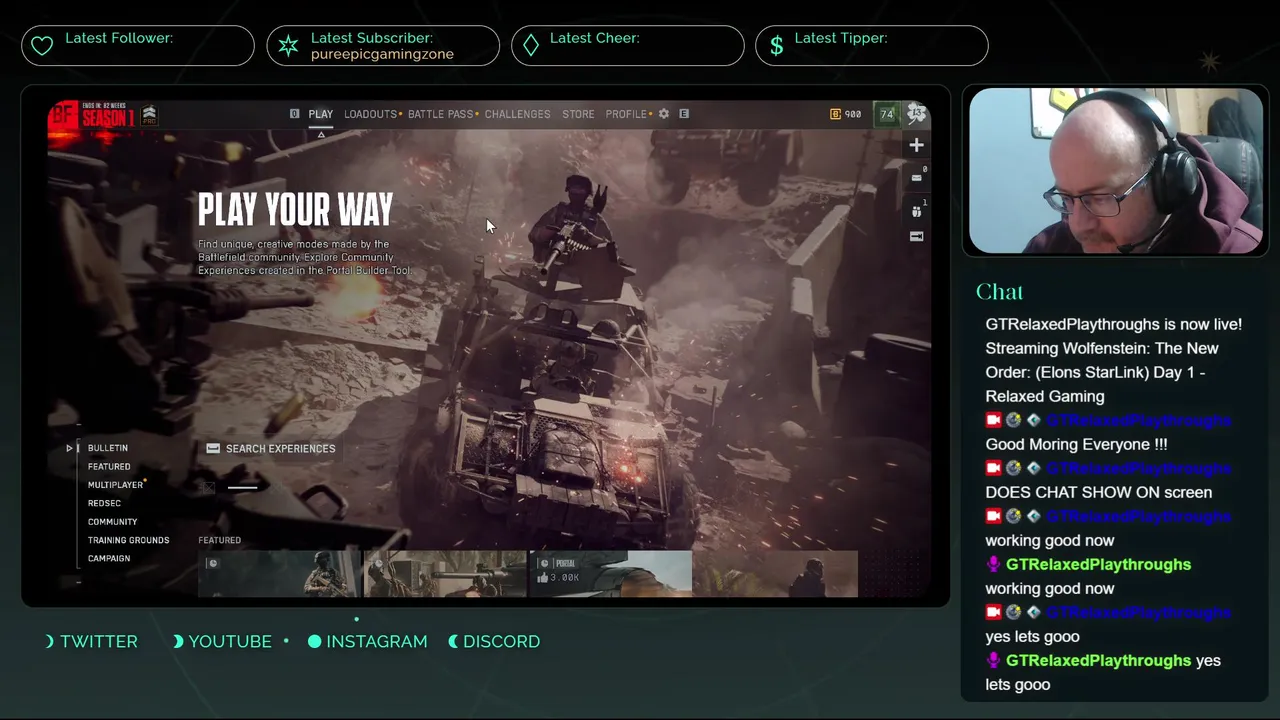Click the 'PLAY YOUR WAY' headline
The image size is (1280, 720).
click(296, 210)
